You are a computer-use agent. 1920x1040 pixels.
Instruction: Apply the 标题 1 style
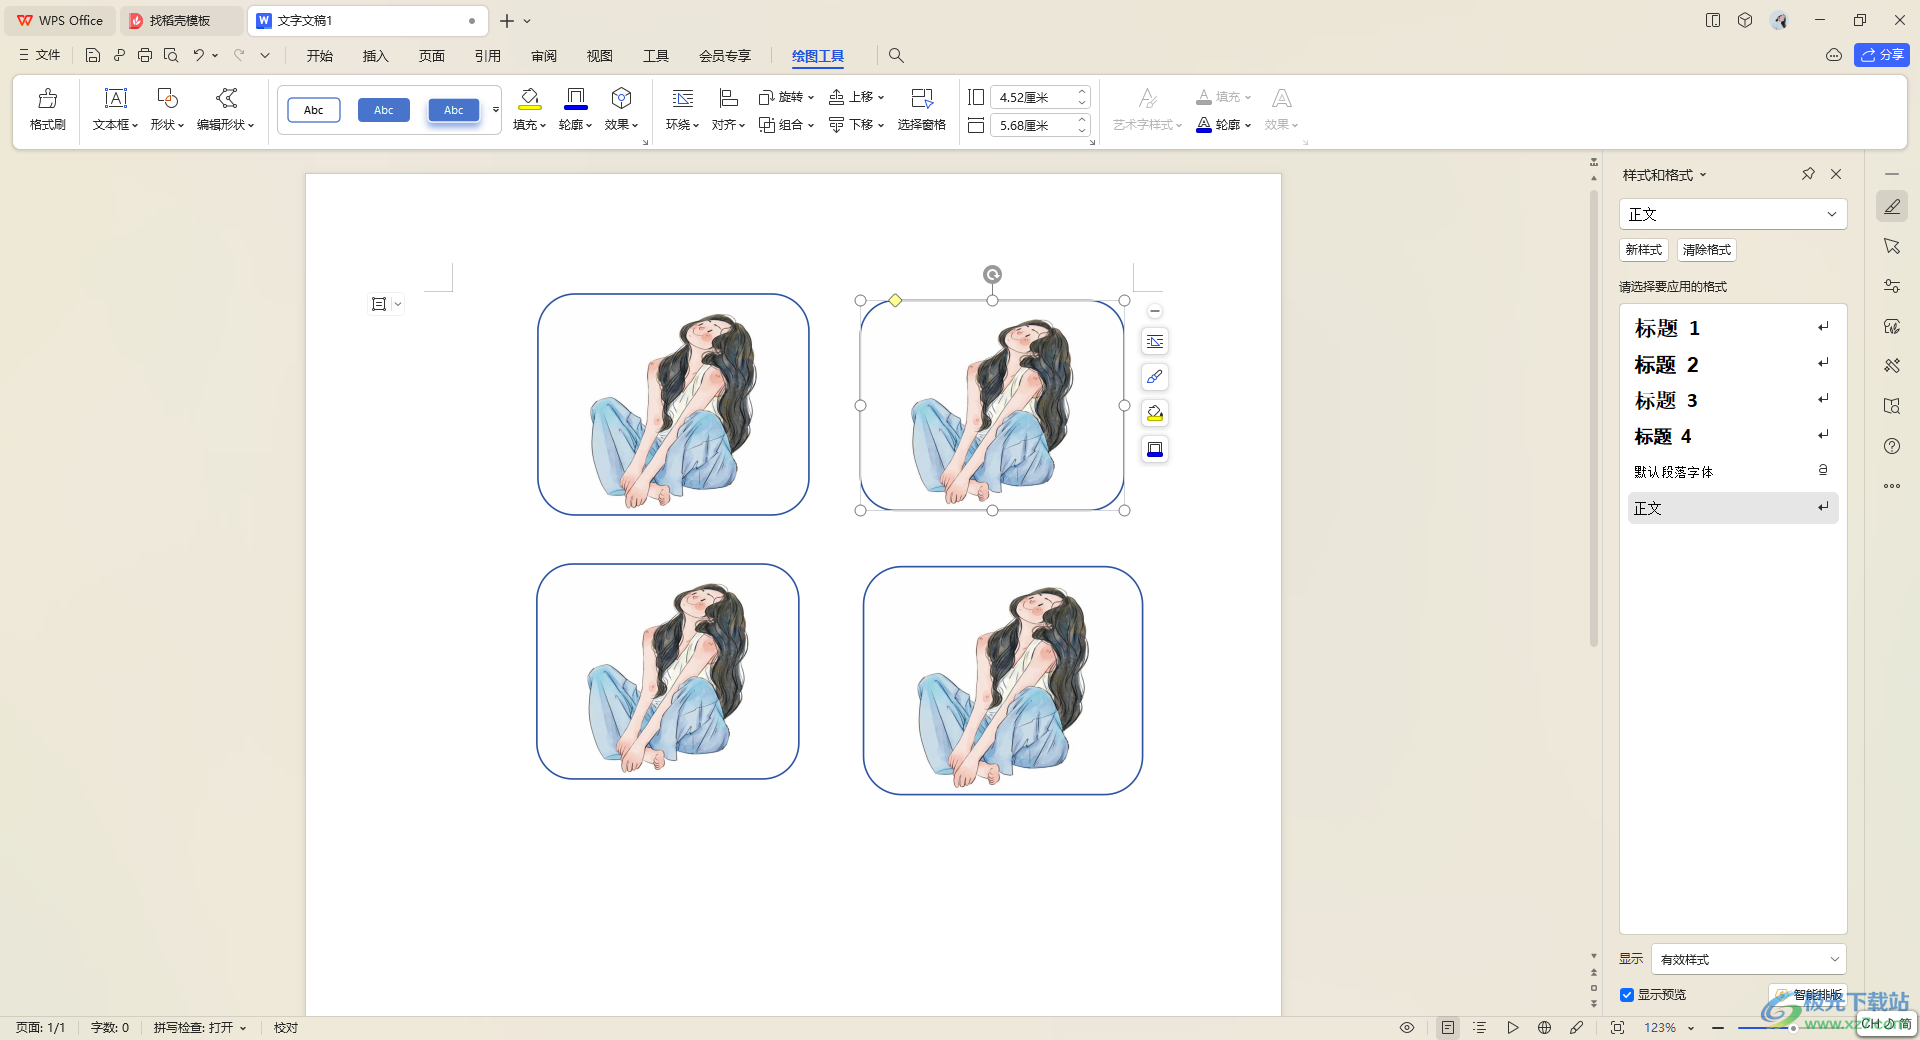[x=1733, y=328]
